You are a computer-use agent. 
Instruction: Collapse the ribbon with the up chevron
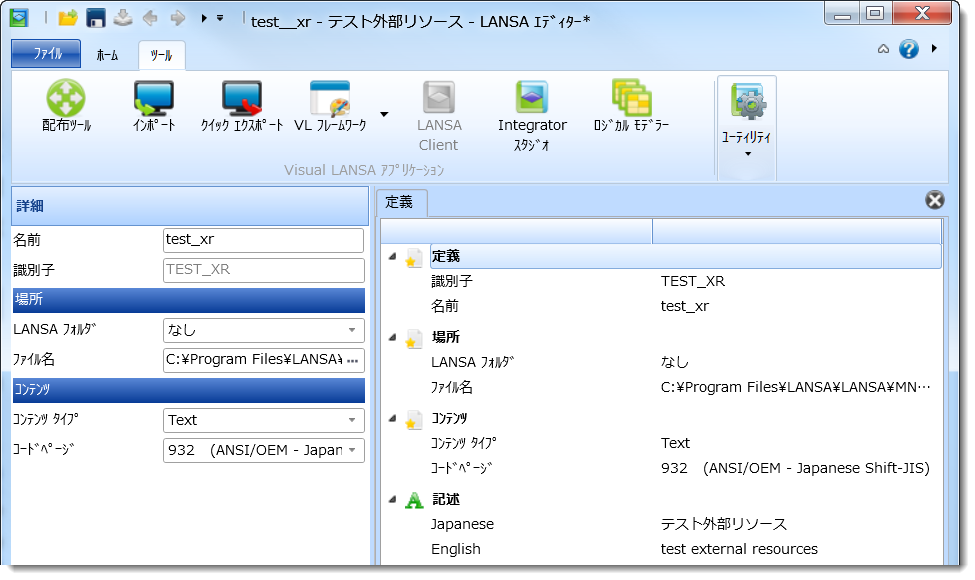point(883,48)
